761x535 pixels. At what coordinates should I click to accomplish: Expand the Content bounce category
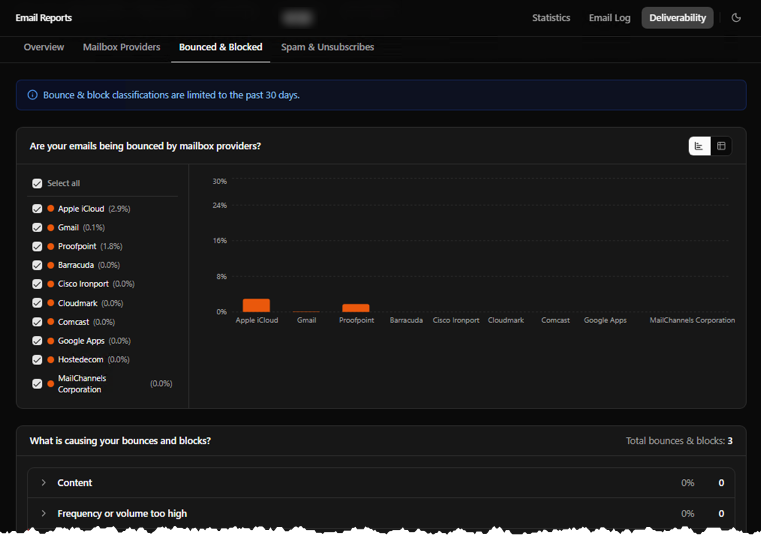pos(381,483)
